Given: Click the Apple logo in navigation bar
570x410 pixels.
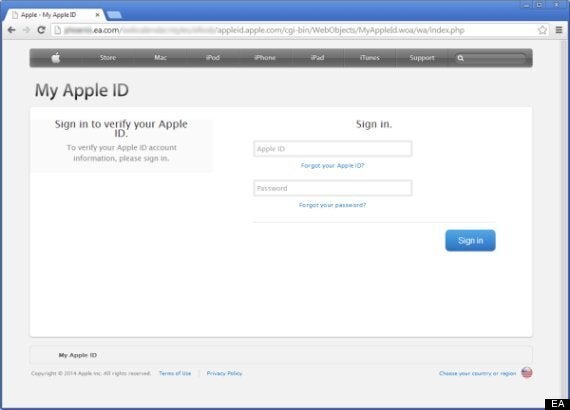Looking at the screenshot, I should tap(56, 58).
